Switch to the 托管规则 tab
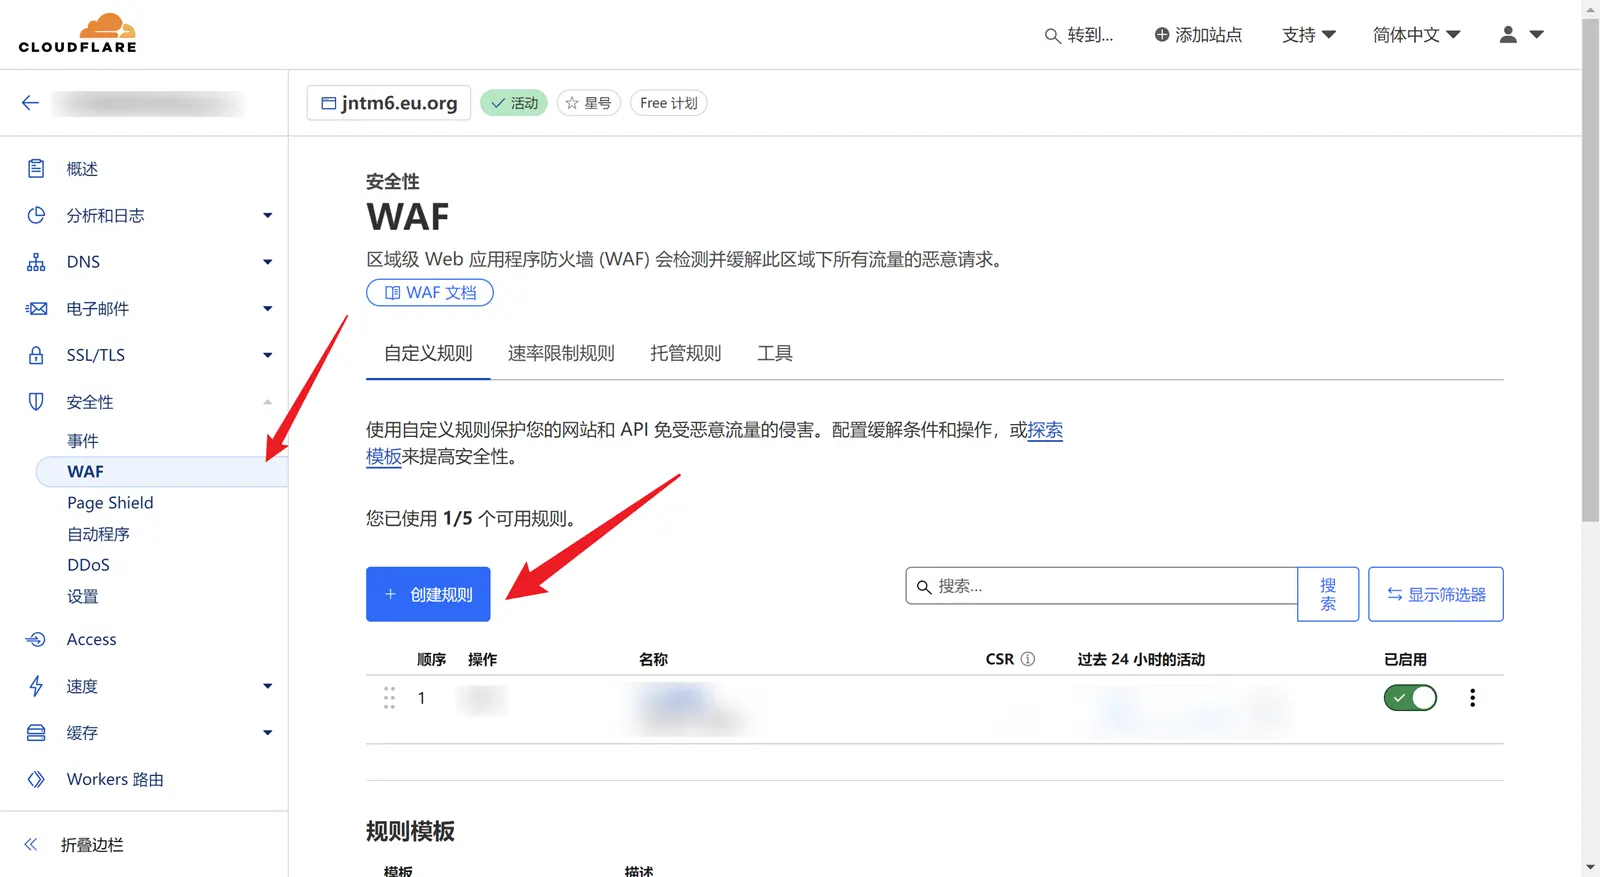Viewport: 1600px width, 877px height. pyautogui.click(x=685, y=353)
